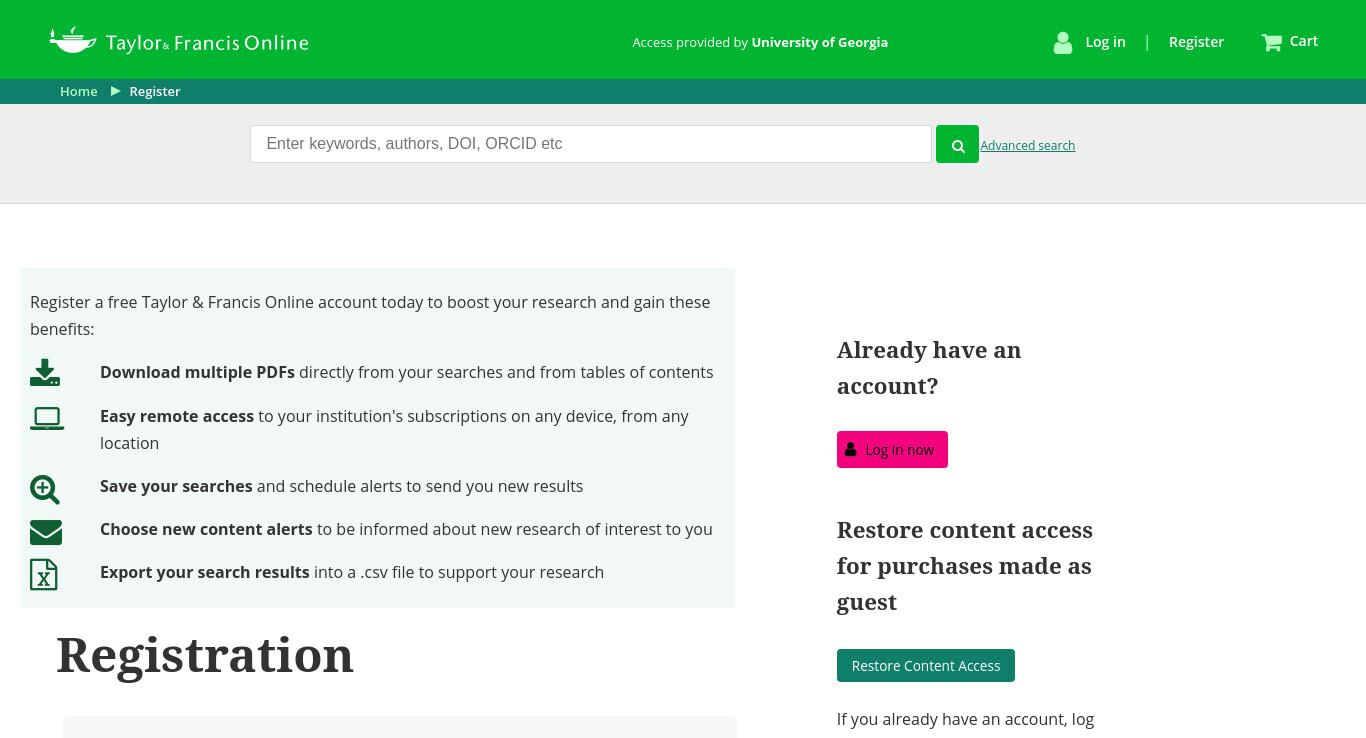Open Advanced search link
Screen dimensions: 1366x738
[1027, 146]
